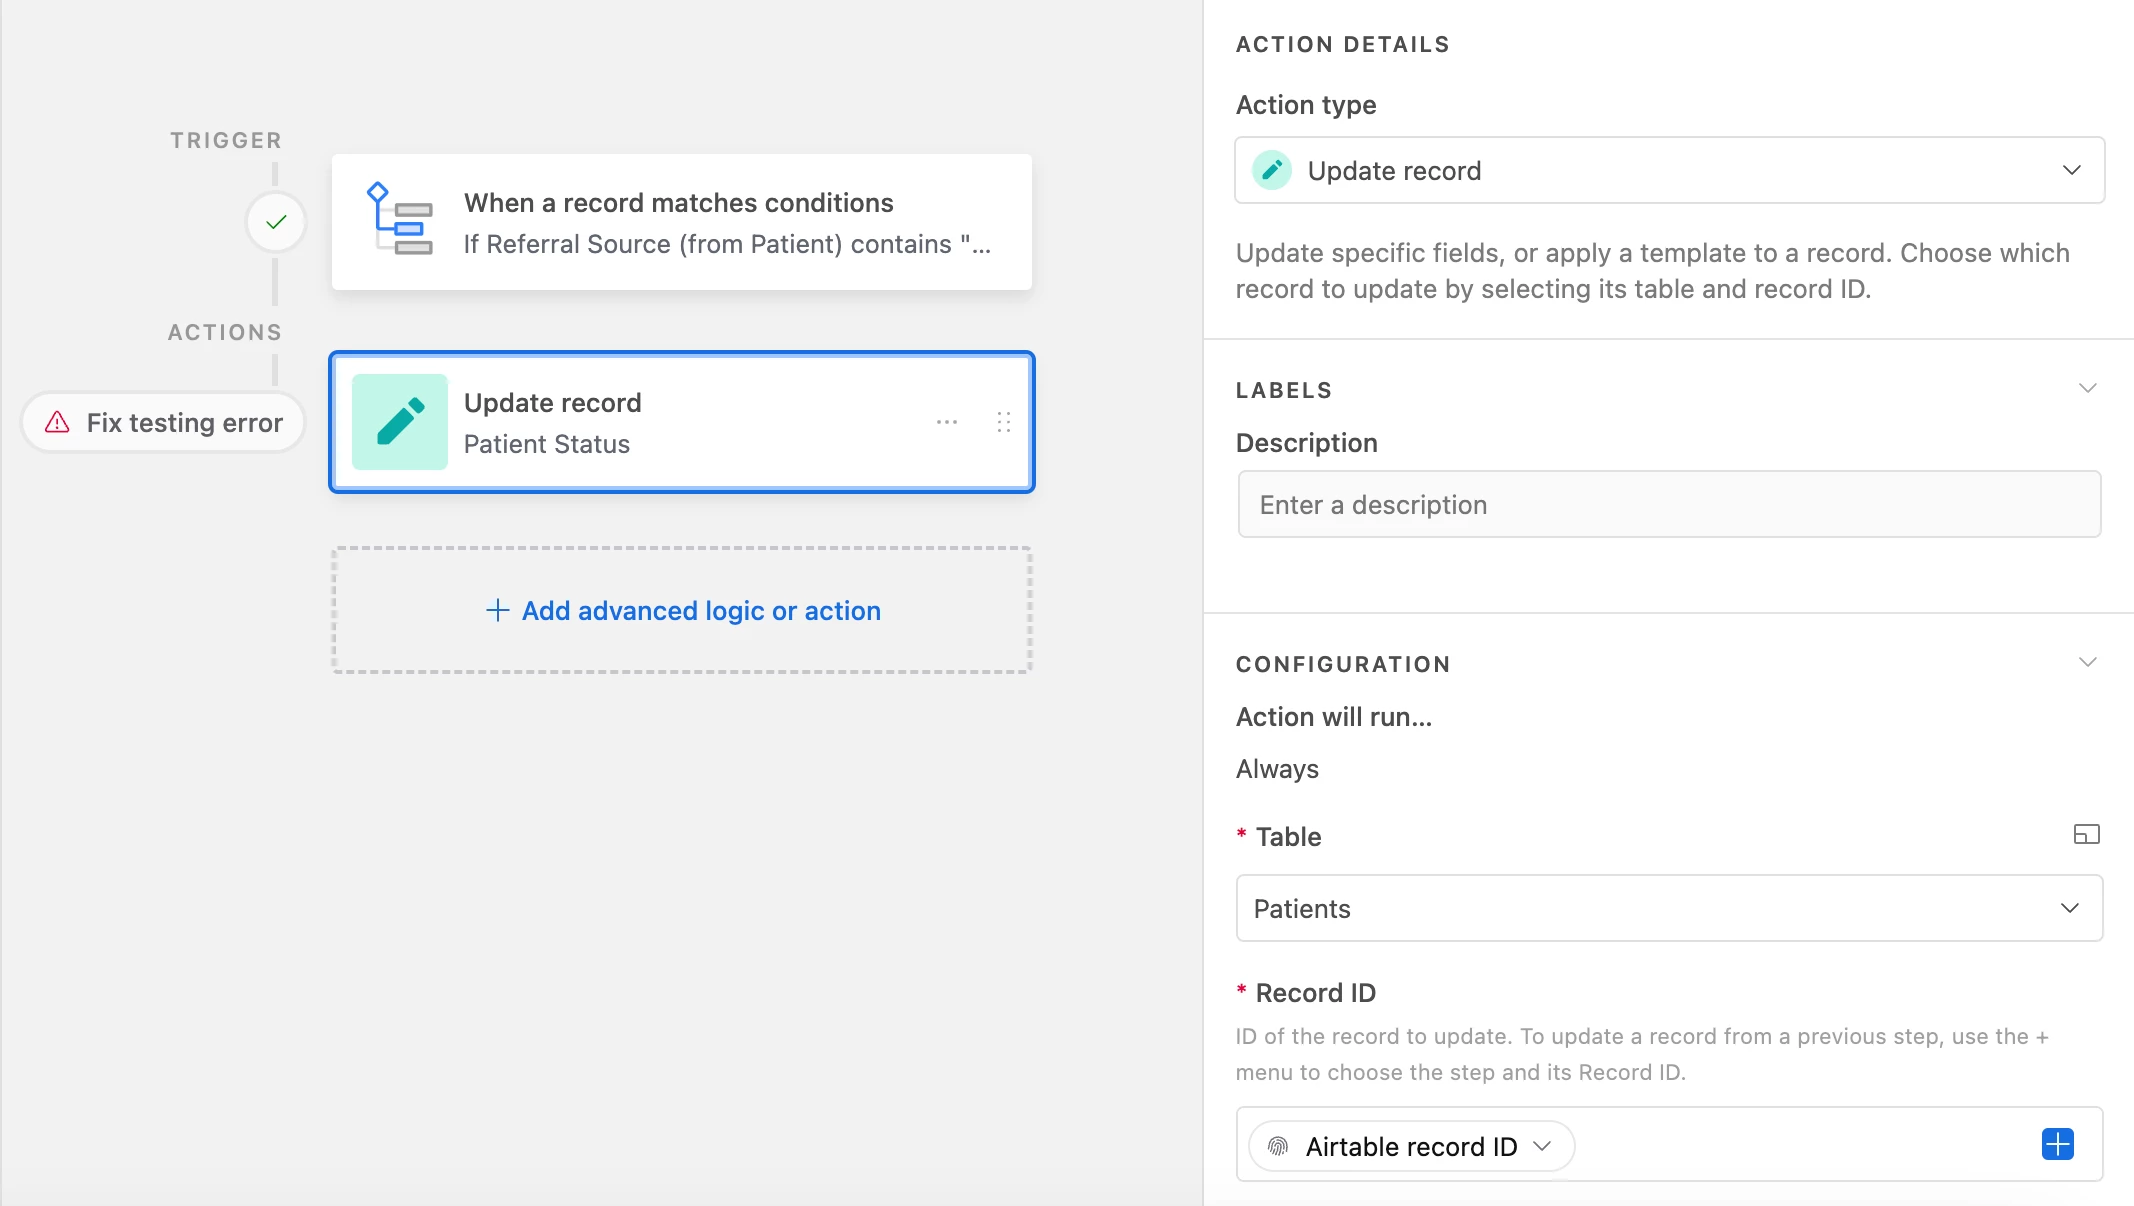This screenshot has width=2134, height=1206.
Task: Select the Update record Patient Status action card
Action: 680,422
